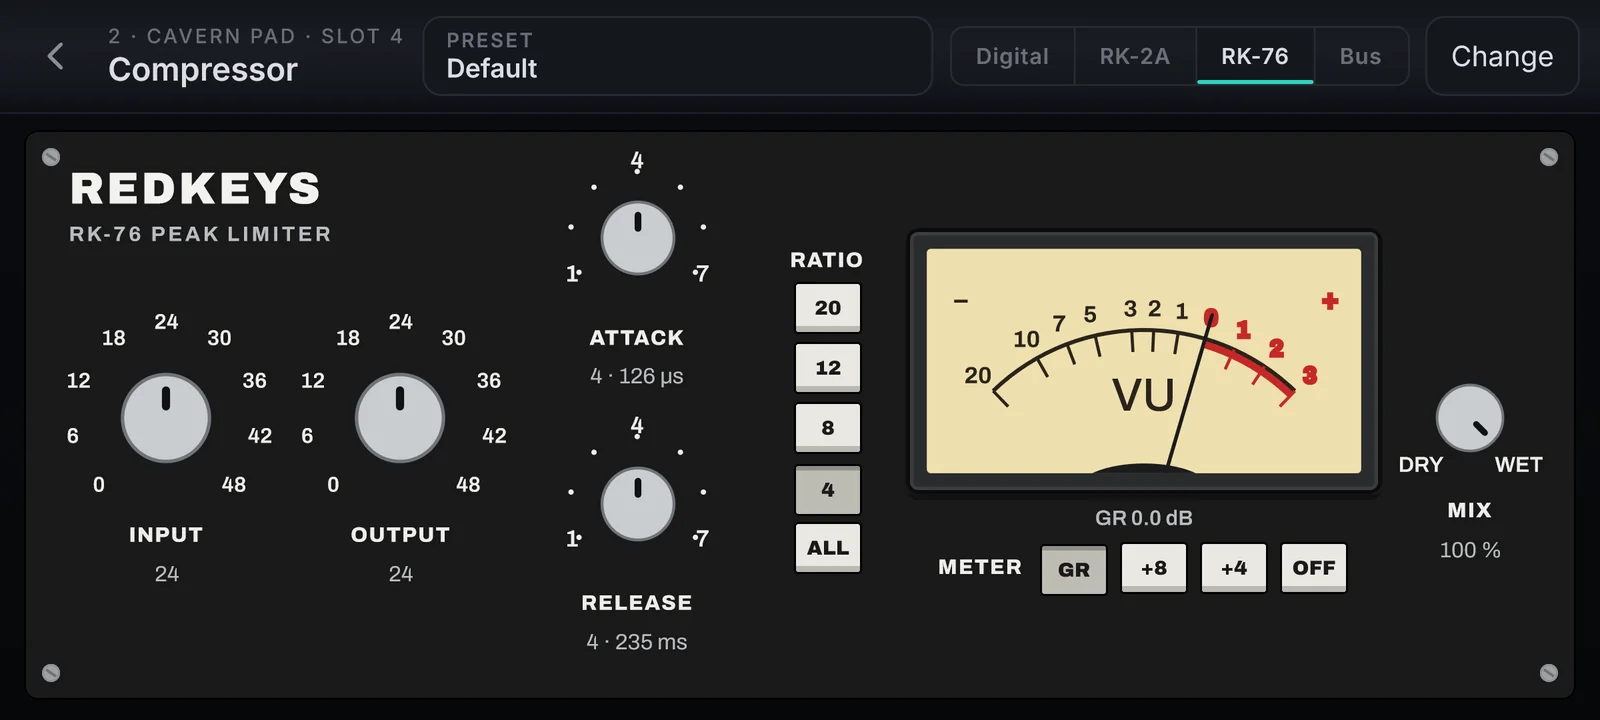Click the OUTPUT value 24 readout

pyautogui.click(x=401, y=574)
